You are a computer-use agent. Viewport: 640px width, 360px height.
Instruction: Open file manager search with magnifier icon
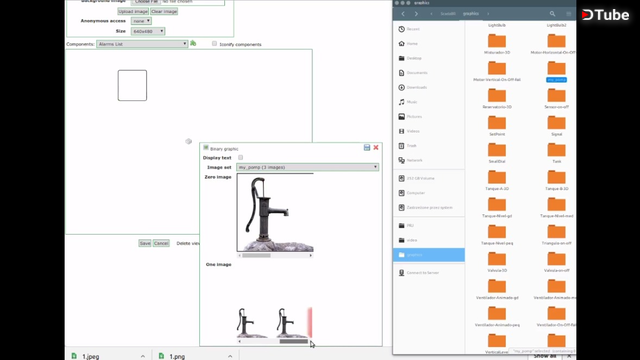pyautogui.click(x=552, y=14)
